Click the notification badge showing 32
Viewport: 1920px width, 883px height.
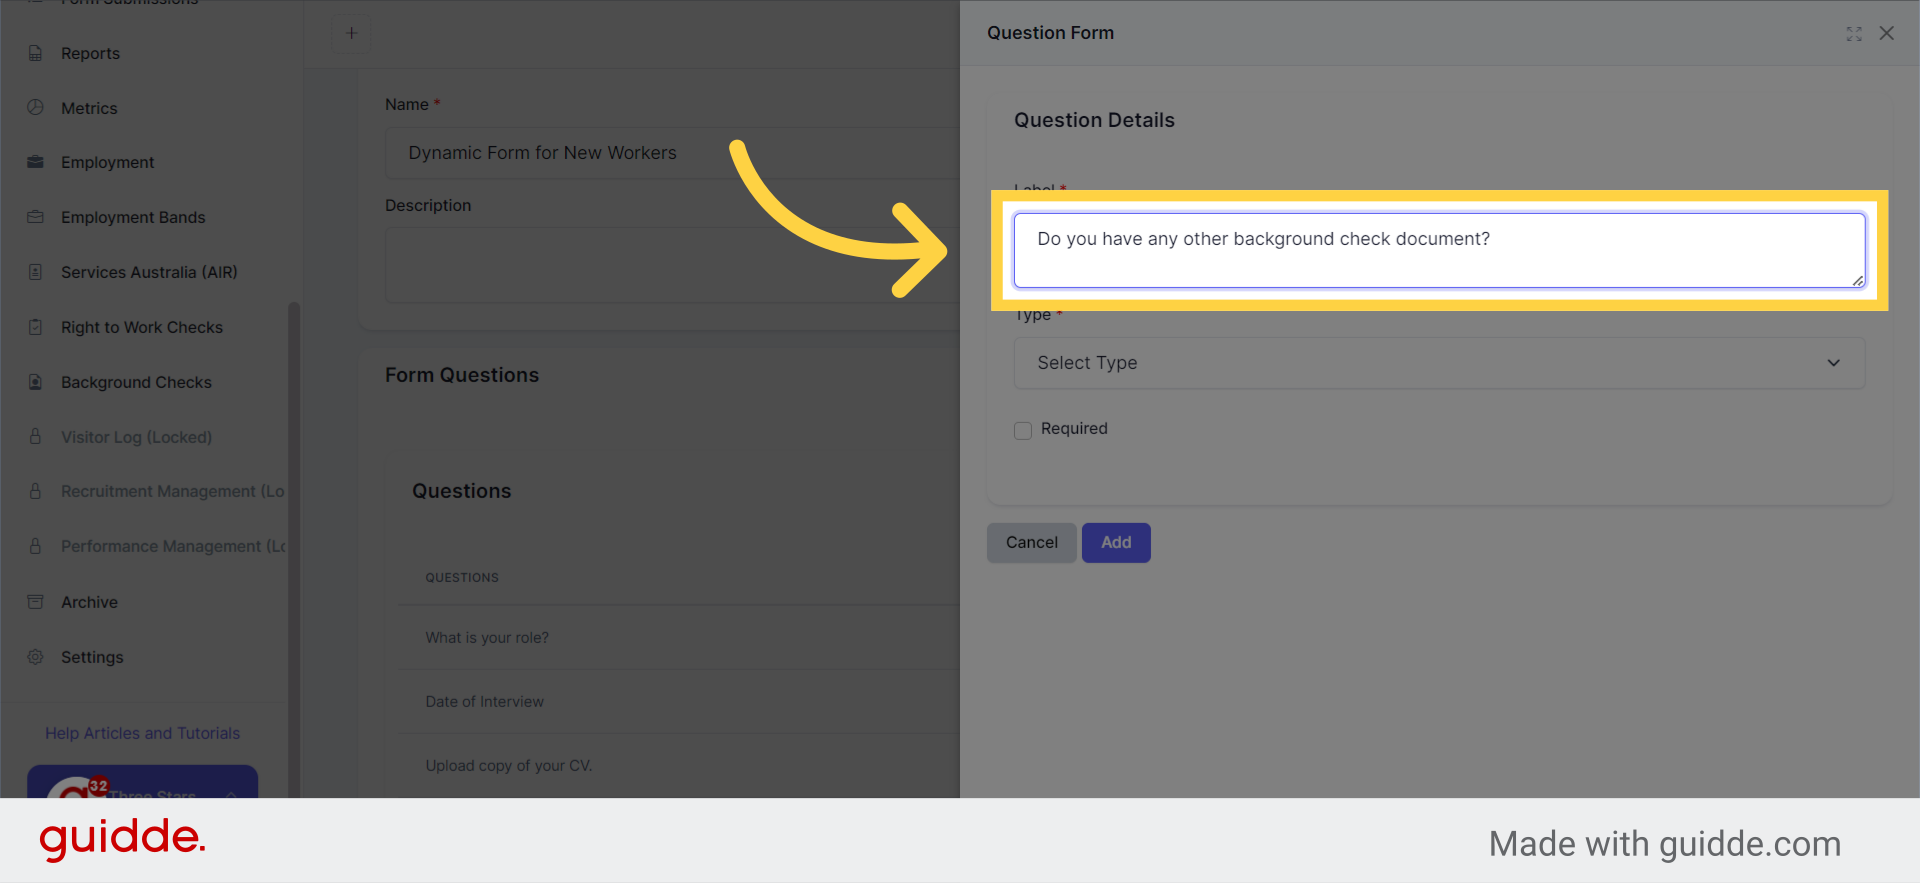coord(98,786)
